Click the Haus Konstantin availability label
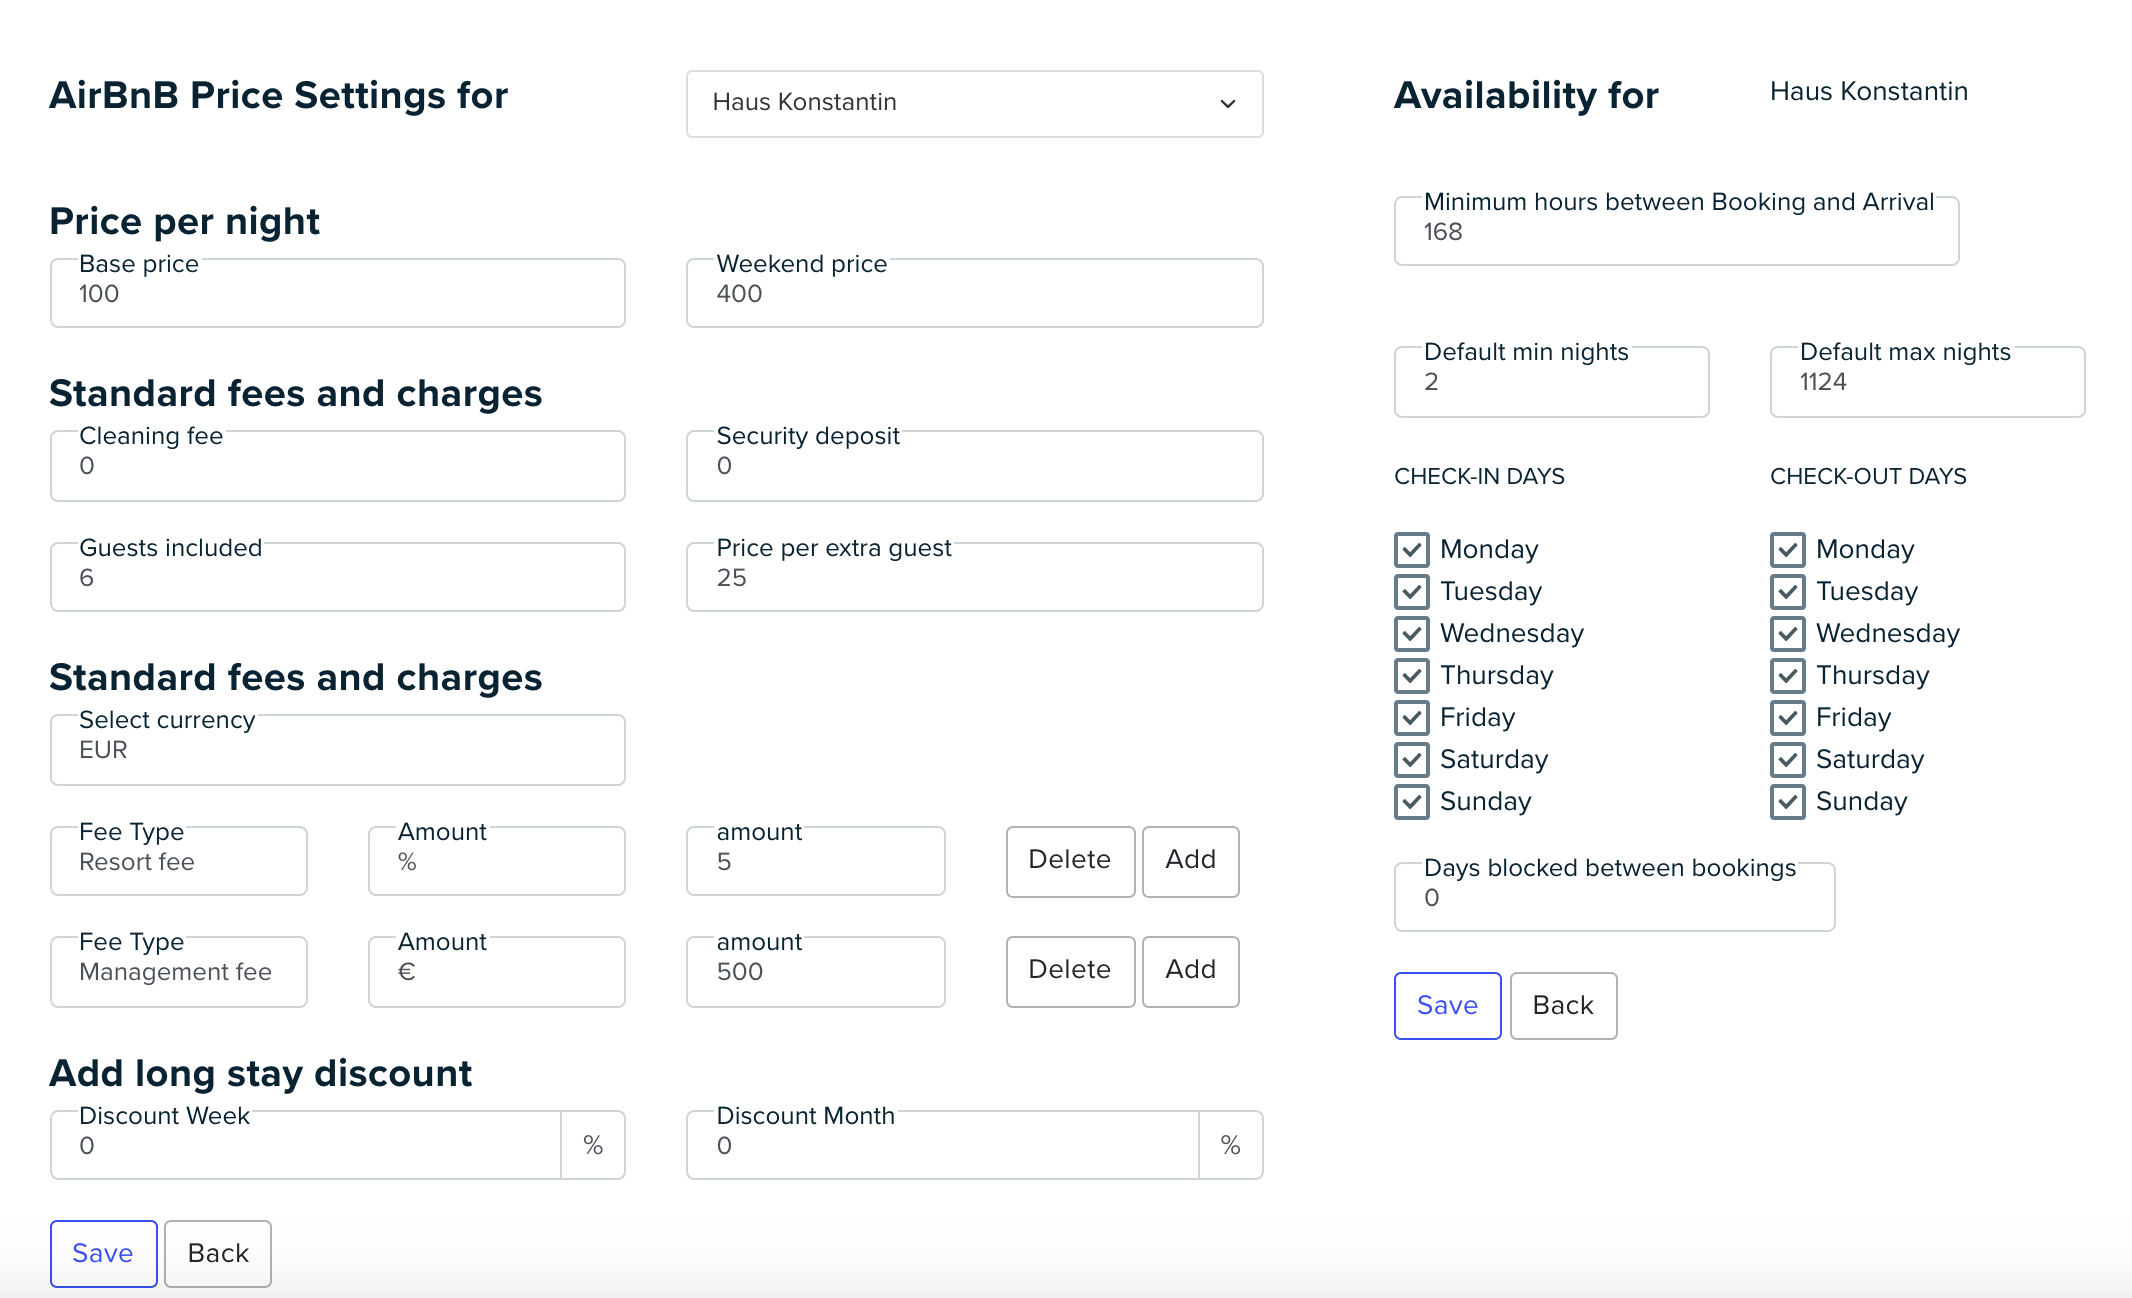The height and width of the screenshot is (1298, 2132). pyautogui.click(x=1869, y=91)
